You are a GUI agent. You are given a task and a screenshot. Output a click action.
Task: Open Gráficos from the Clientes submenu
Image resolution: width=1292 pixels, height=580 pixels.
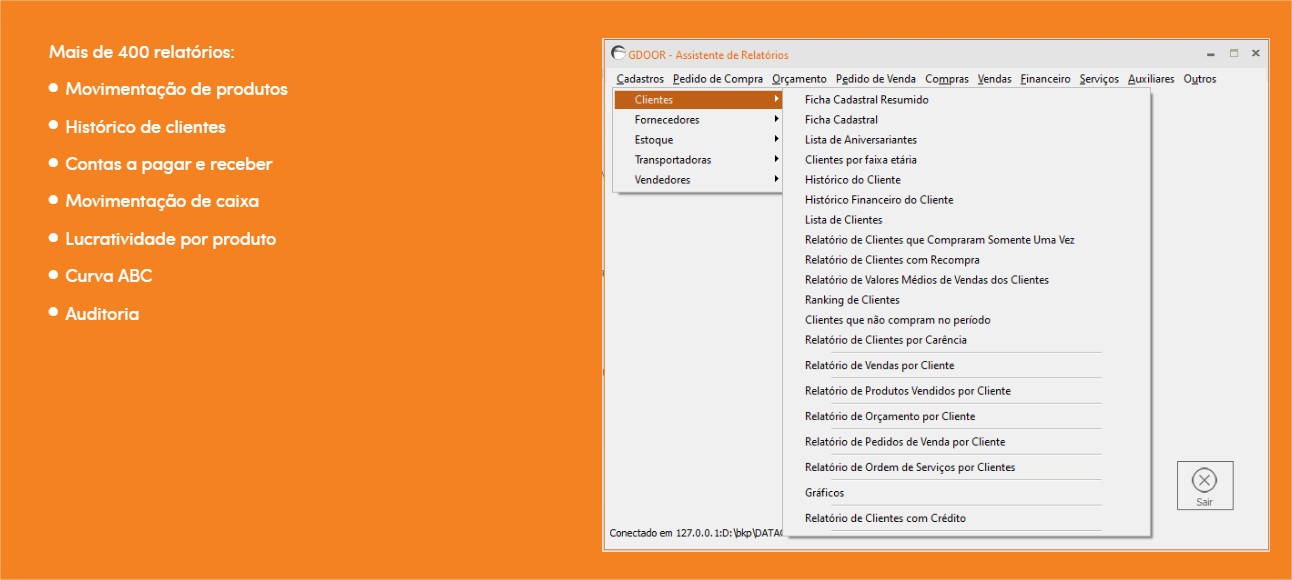(x=824, y=493)
